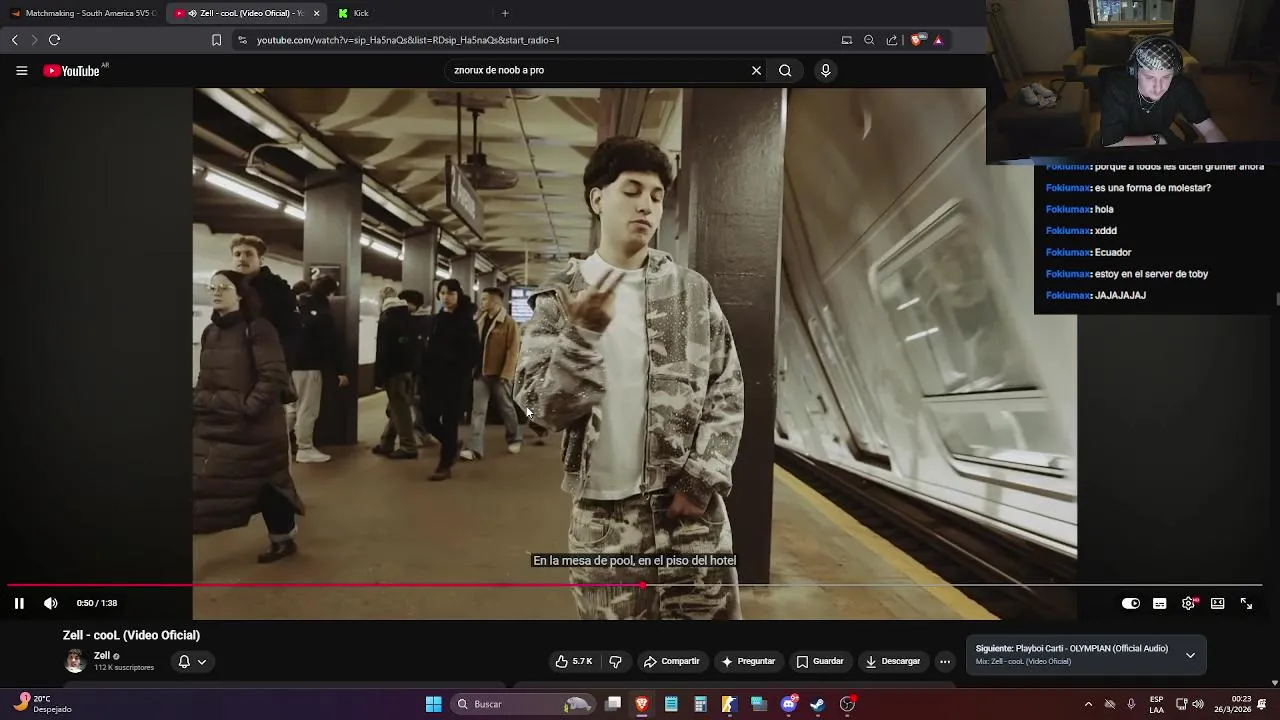Open Brave browser from the taskbar
The image size is (1280, 720).
642,704
